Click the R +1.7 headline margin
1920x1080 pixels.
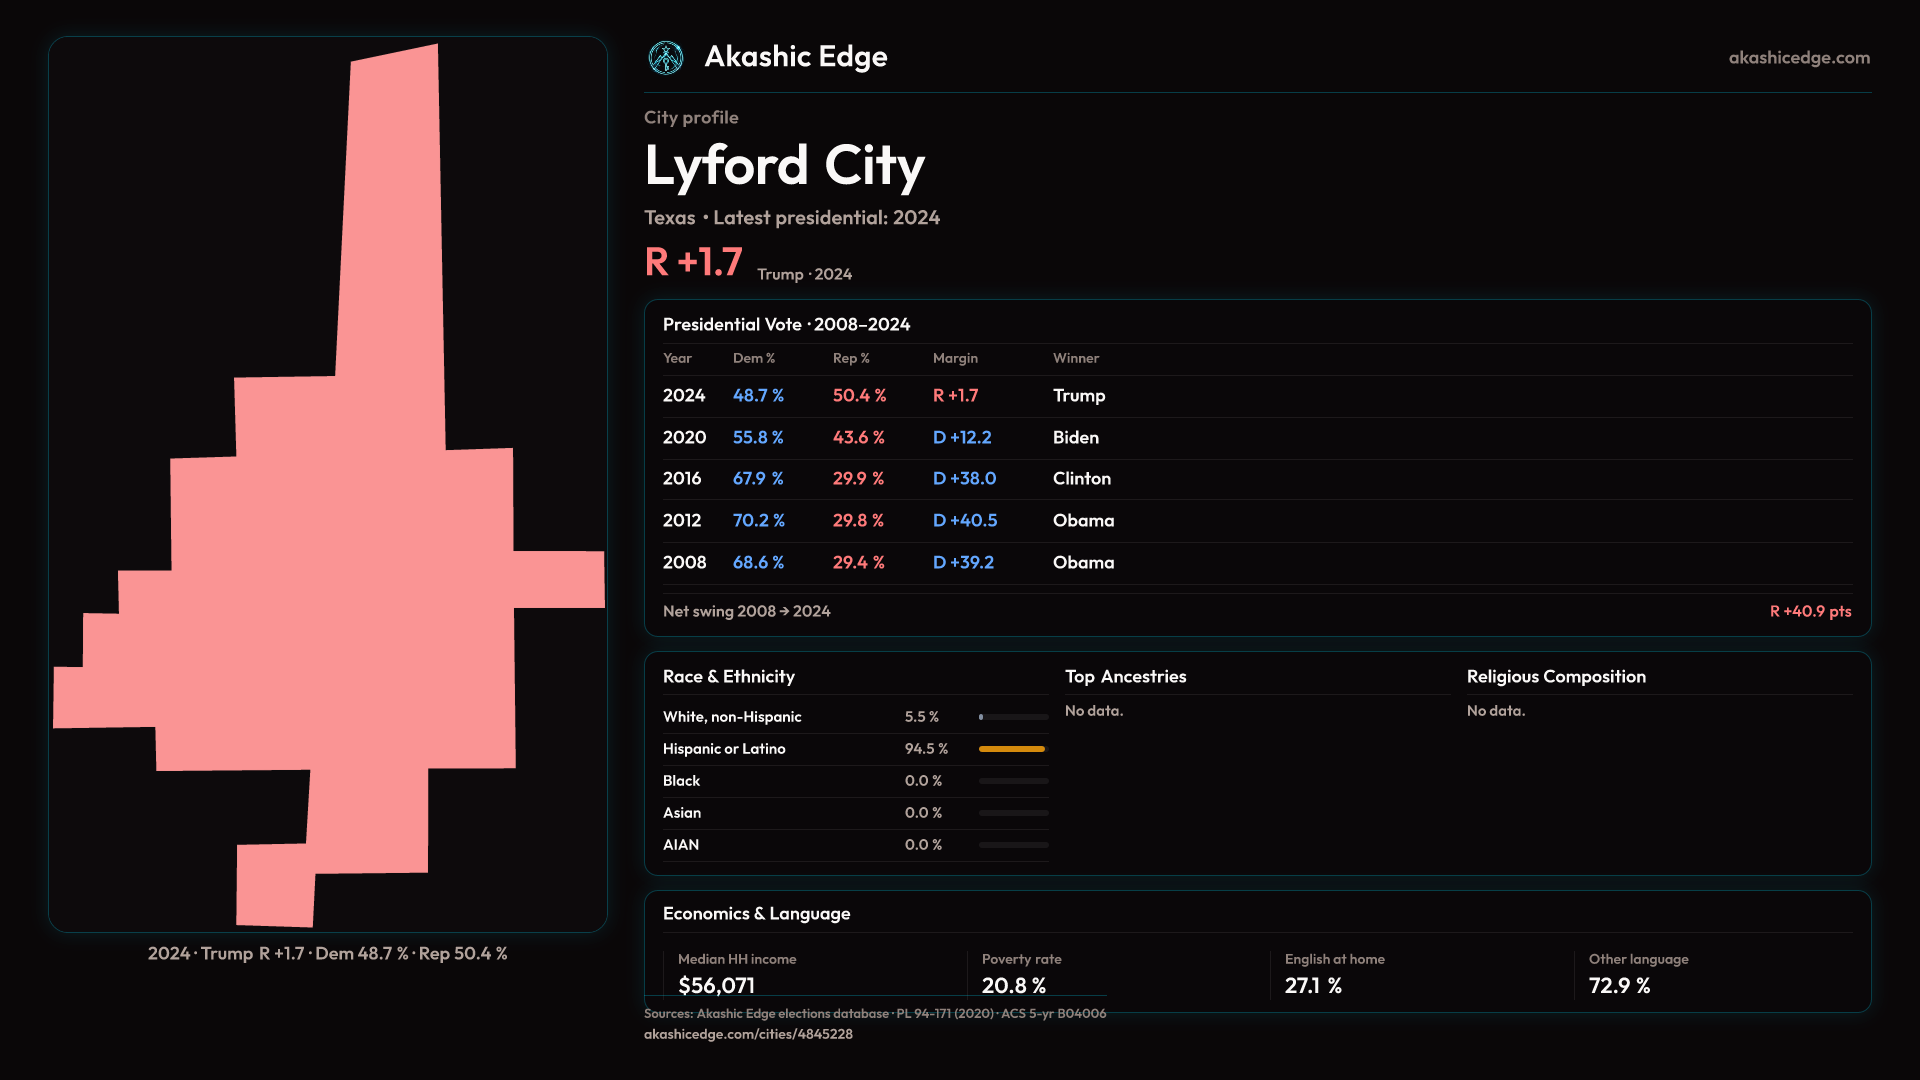(693, 263)
